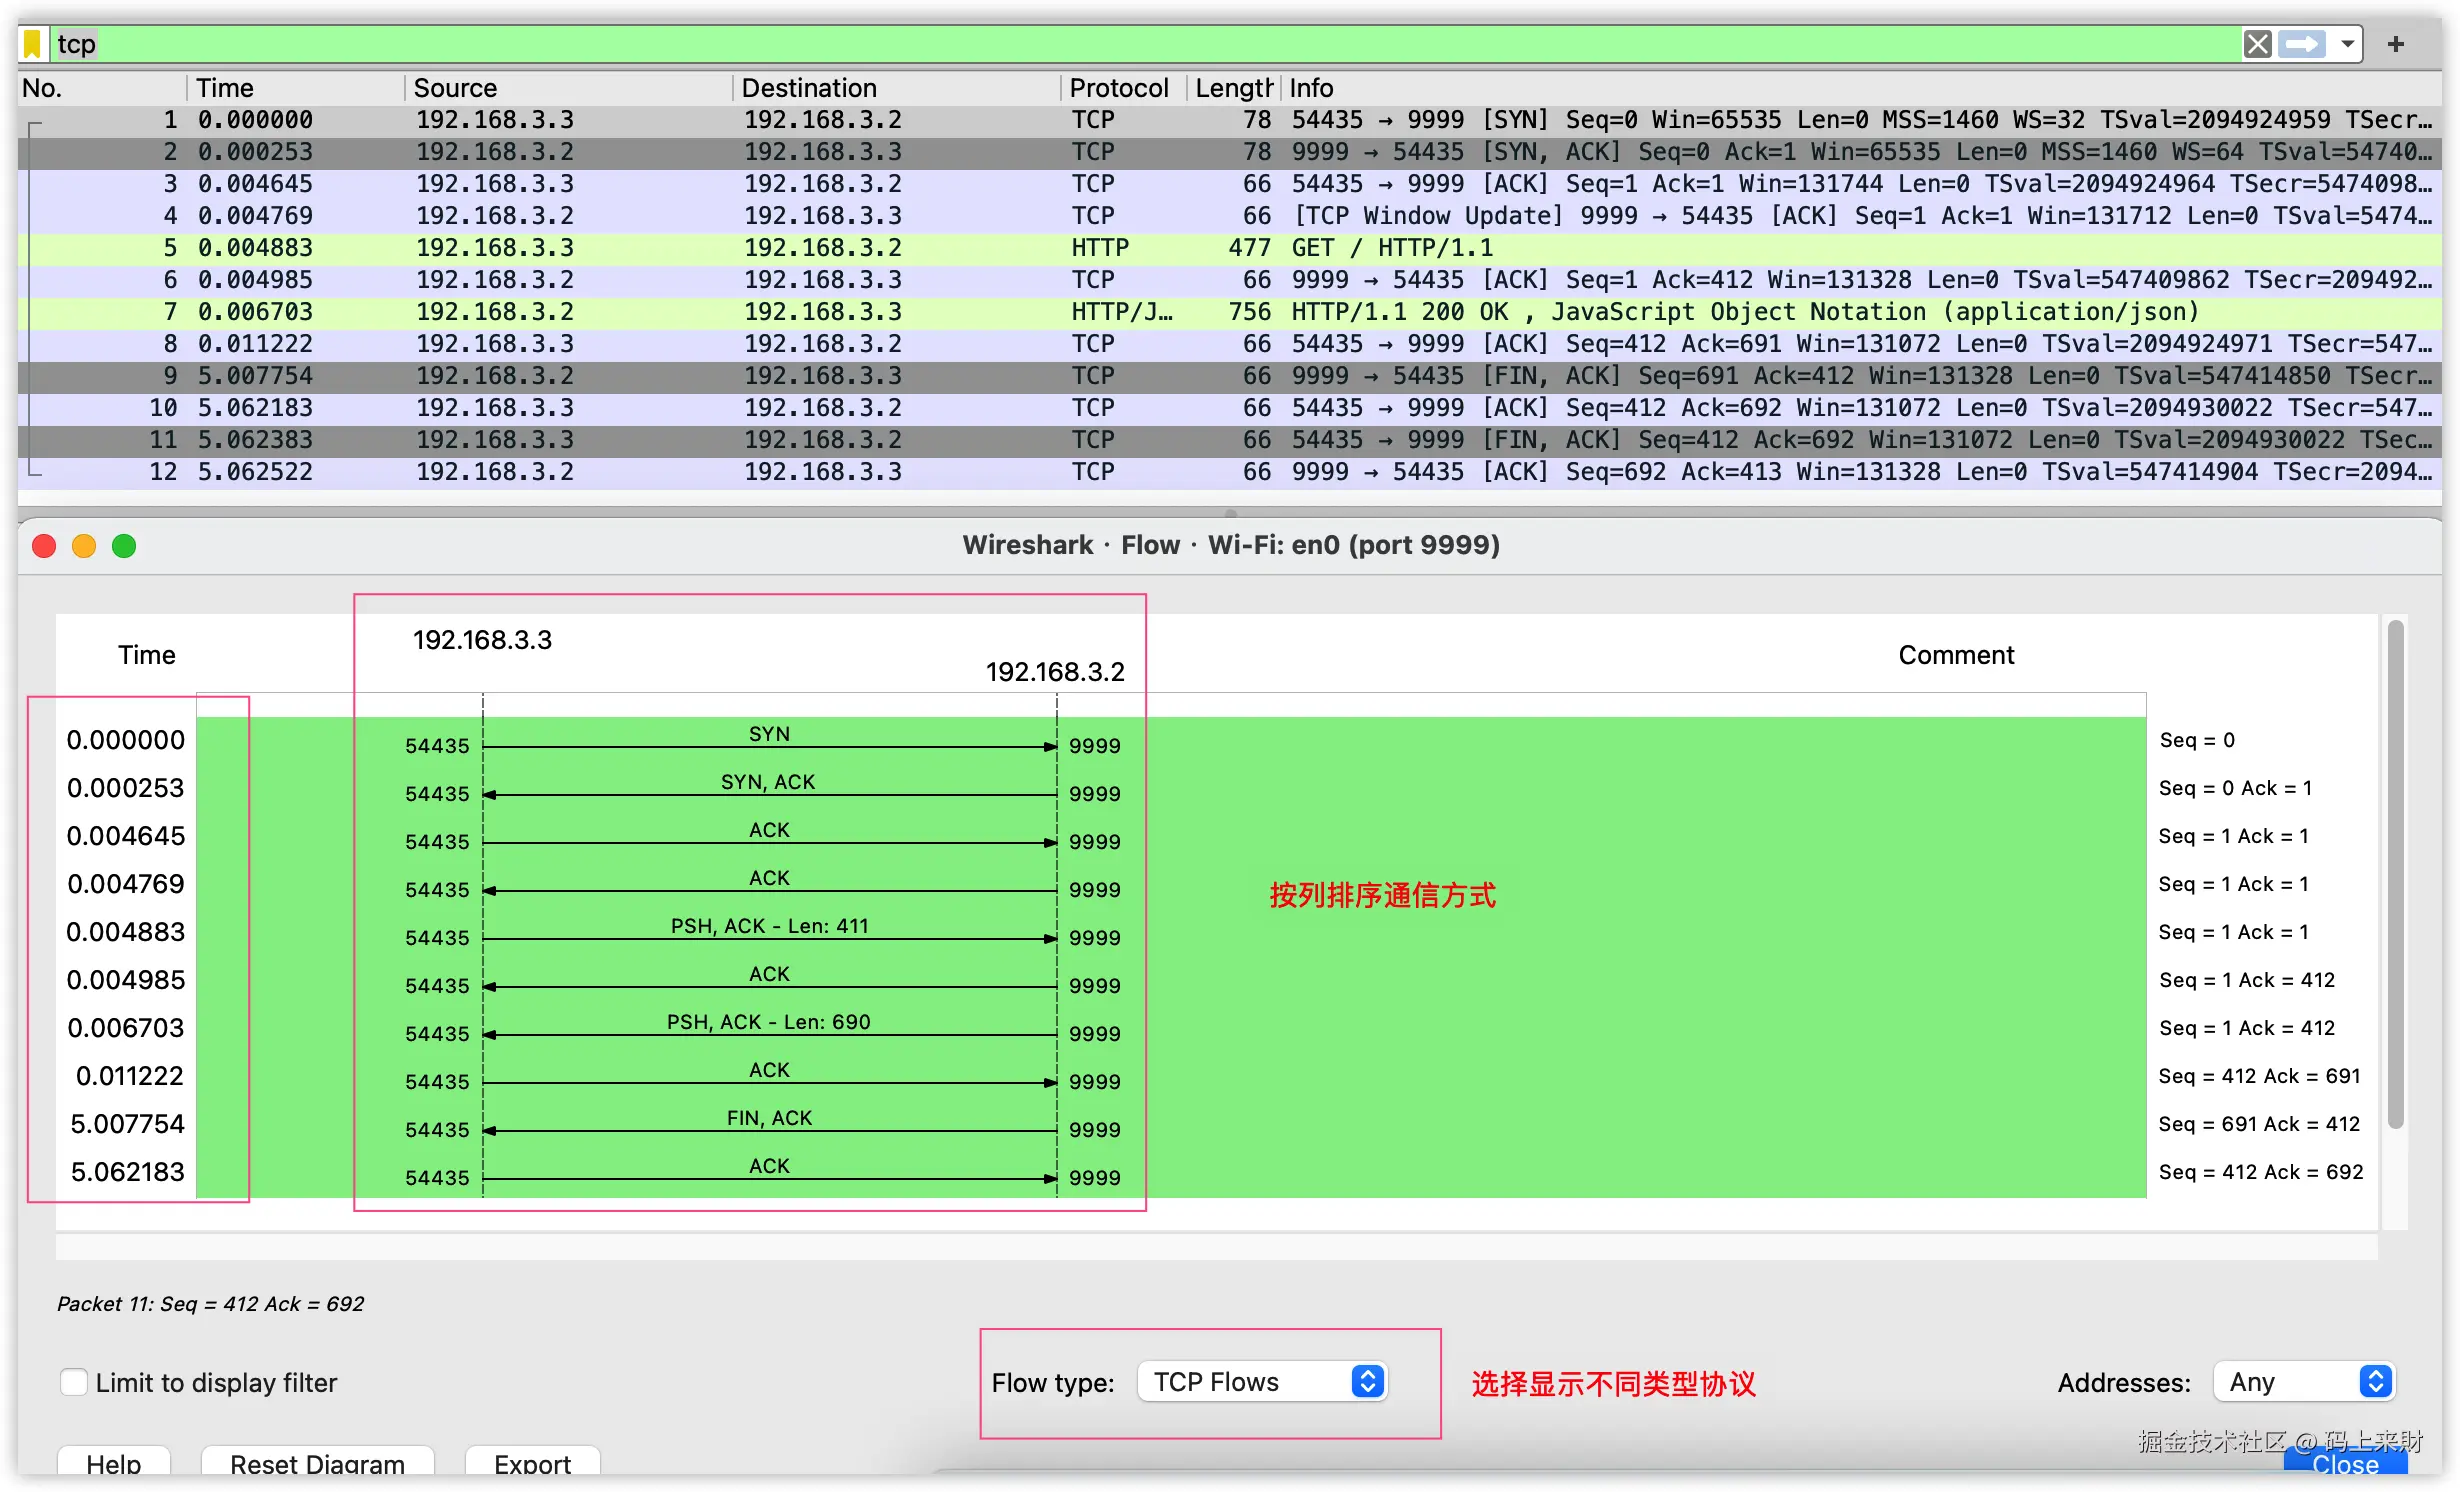Select the HTTP GET packet row number 5
Viewport: 2460px width, 1492px height.
coord(700,247)
